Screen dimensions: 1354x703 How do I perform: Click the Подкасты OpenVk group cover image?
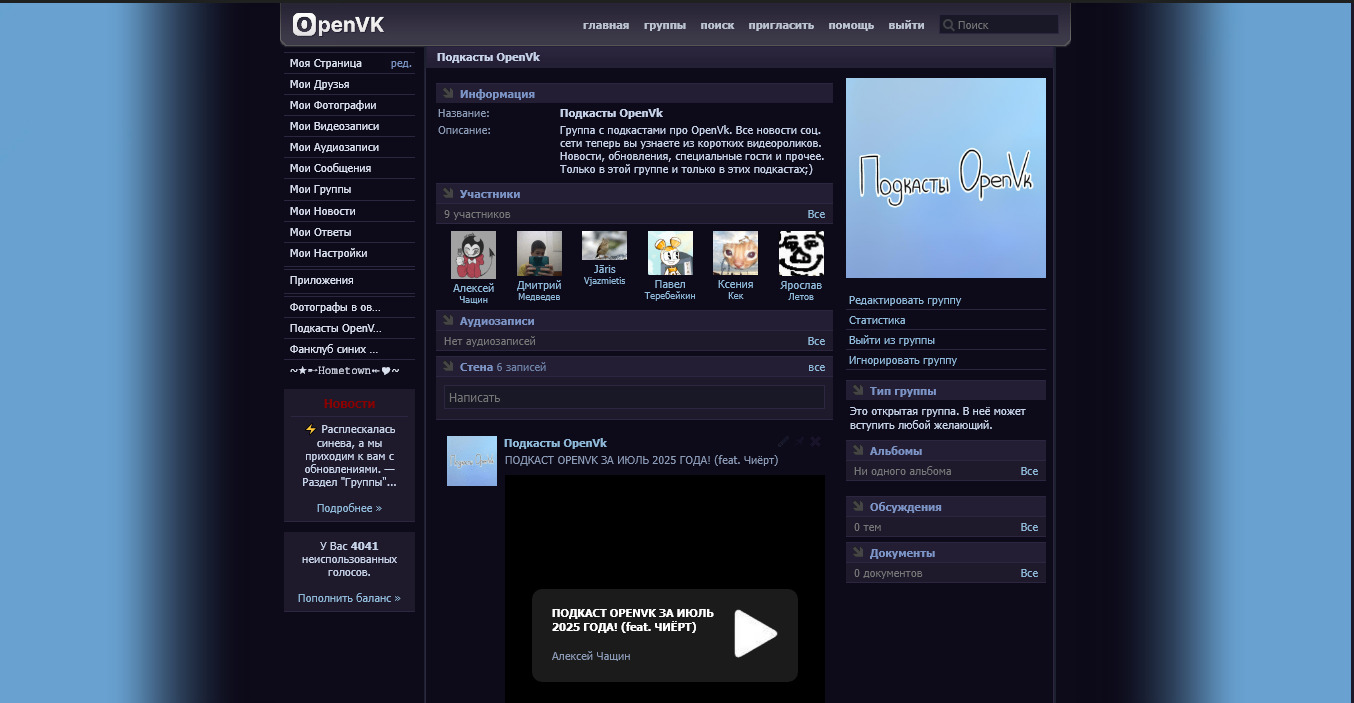click(945, 178)
